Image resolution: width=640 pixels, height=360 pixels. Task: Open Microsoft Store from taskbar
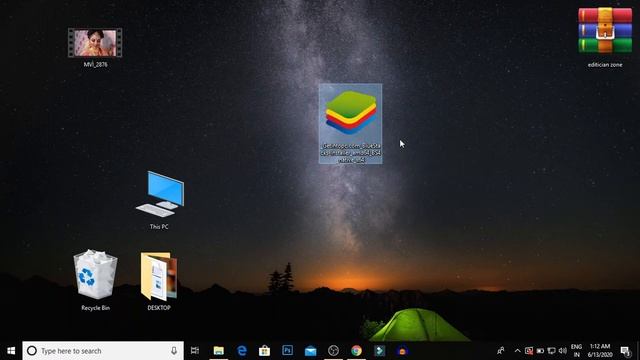pyautogui.click(x=264, y=351)
